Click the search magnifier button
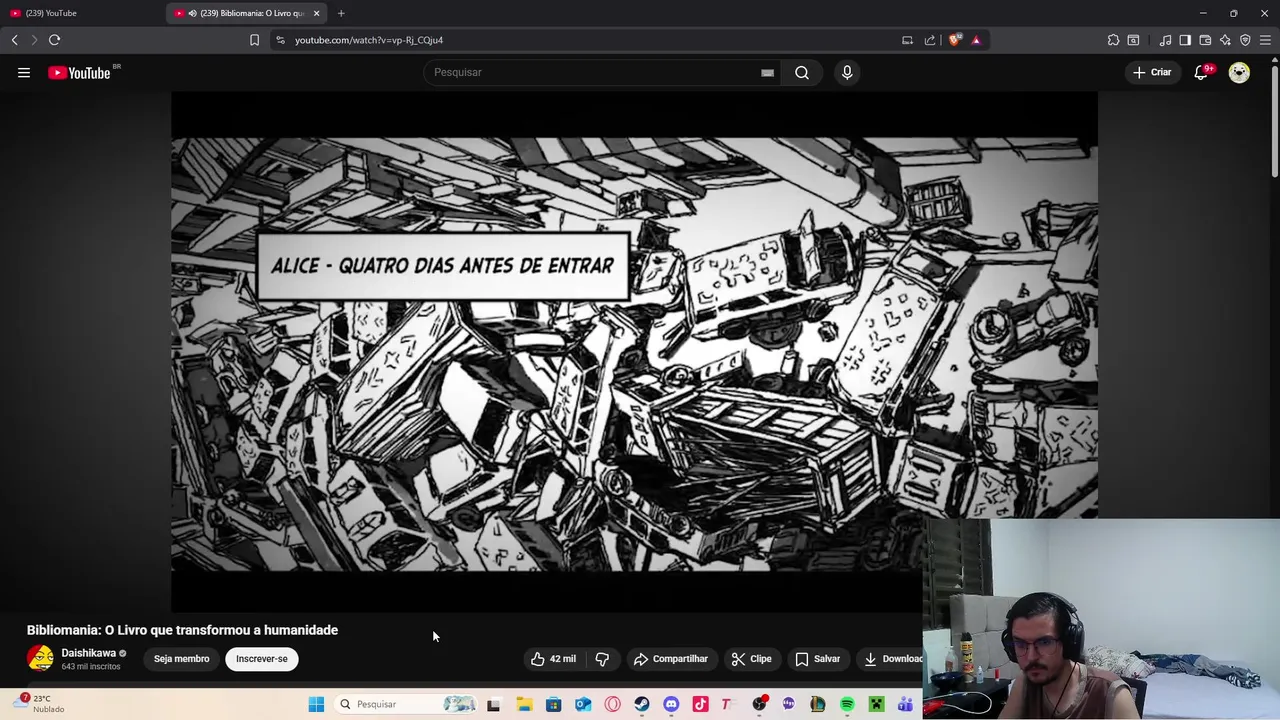The width and height of the screenshot is (1280, 720). (802, 72)
